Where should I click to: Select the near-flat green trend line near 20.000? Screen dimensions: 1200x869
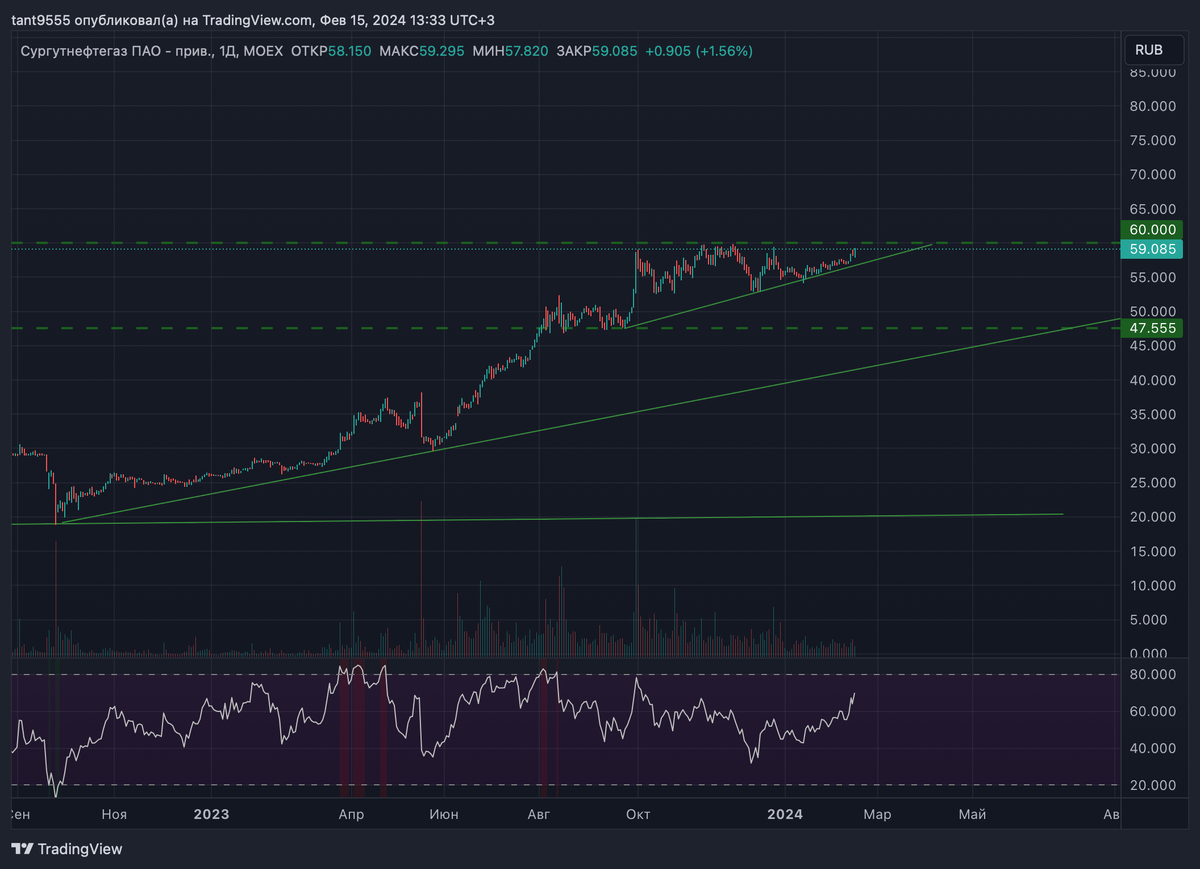537,519
